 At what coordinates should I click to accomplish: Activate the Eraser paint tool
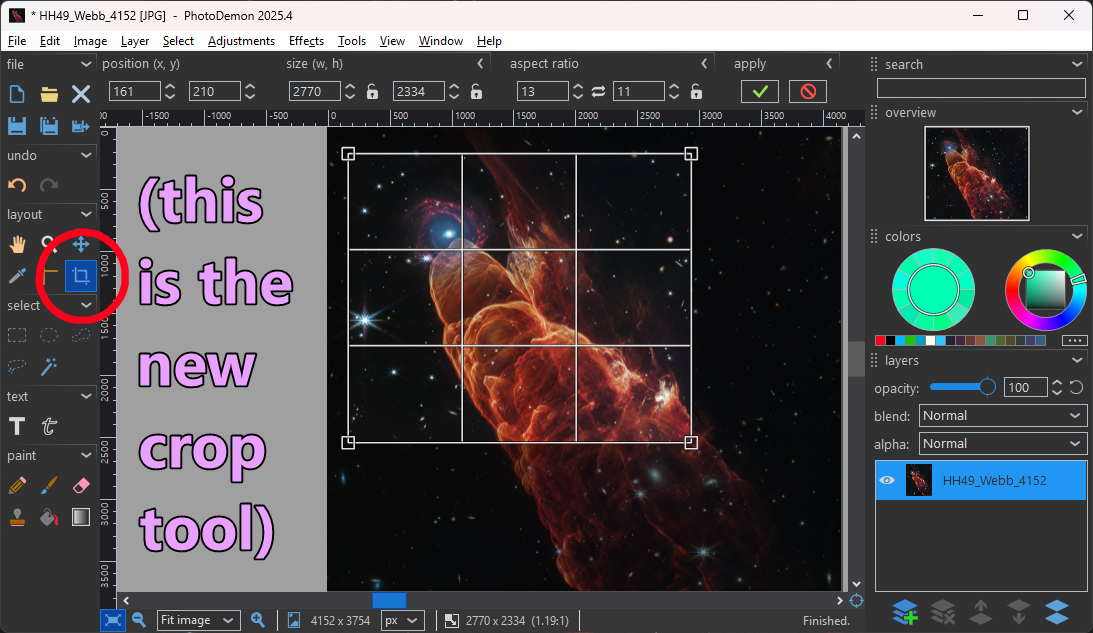[81, 485]
